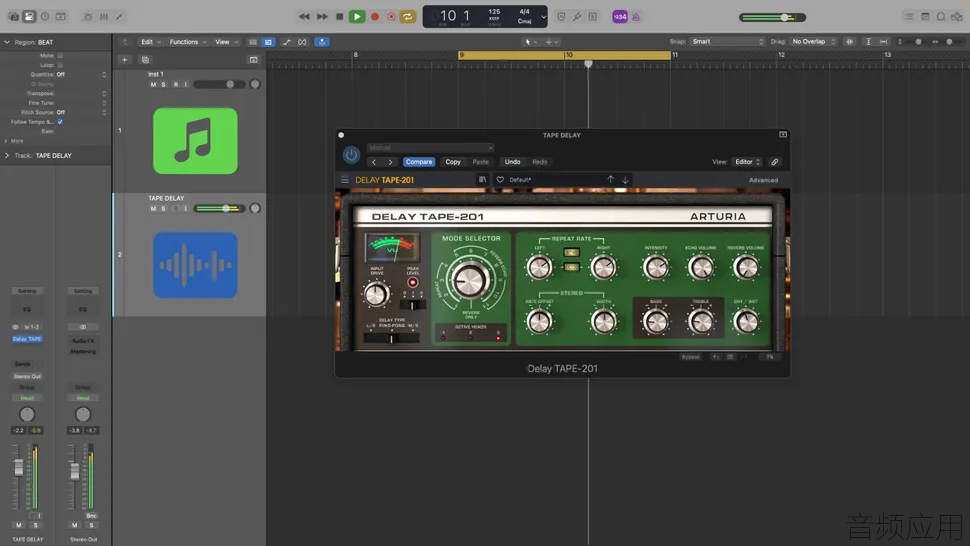Add a new track with plus button

tap(124, 60)
